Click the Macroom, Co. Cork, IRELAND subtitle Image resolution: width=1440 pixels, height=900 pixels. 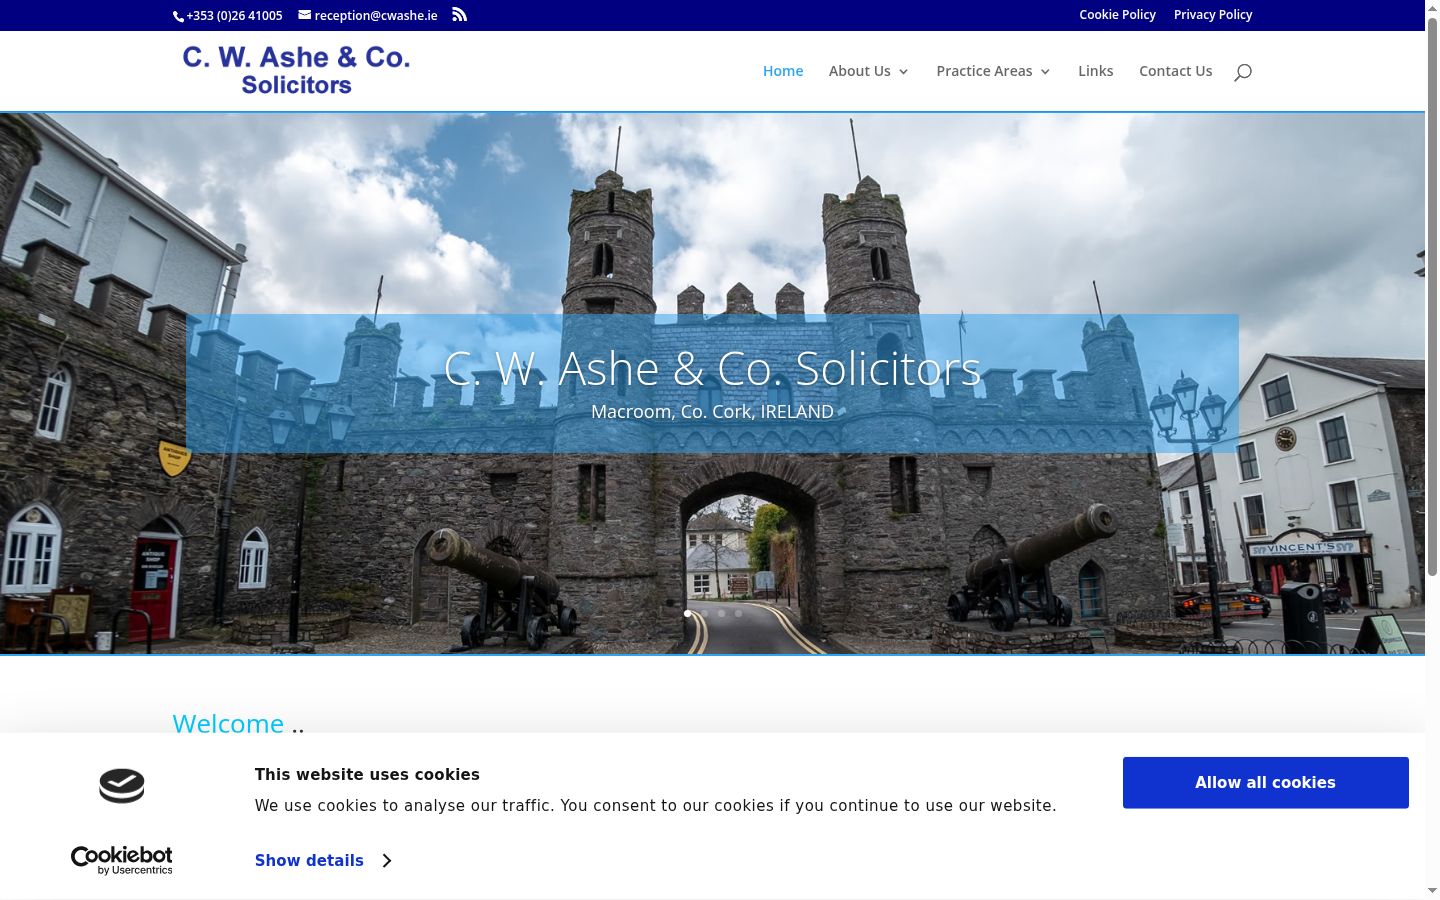click(x=712, y=412)
